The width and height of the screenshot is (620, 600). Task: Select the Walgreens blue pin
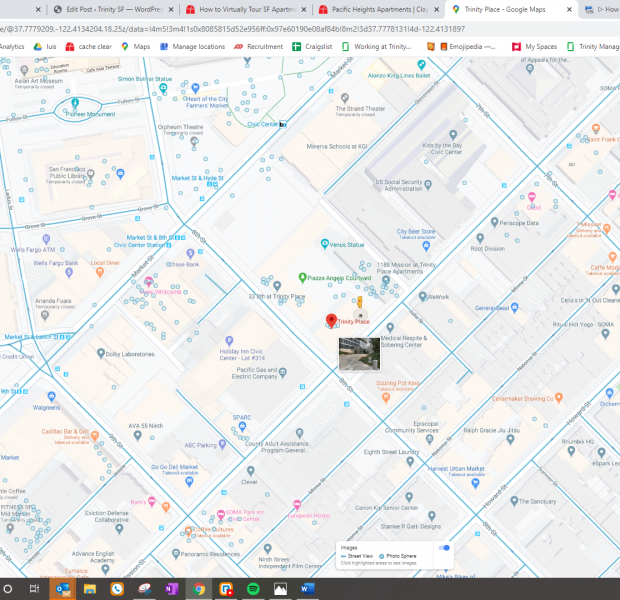(x=51, y=396)
